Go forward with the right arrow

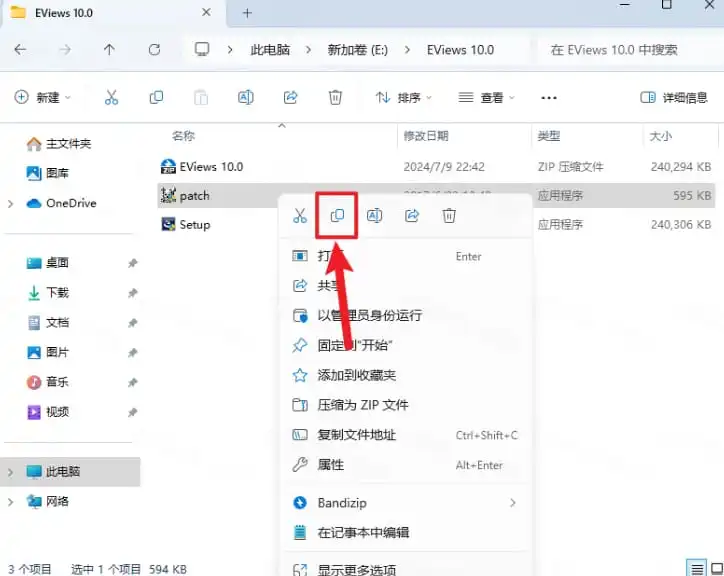click(x=65, y=49)
